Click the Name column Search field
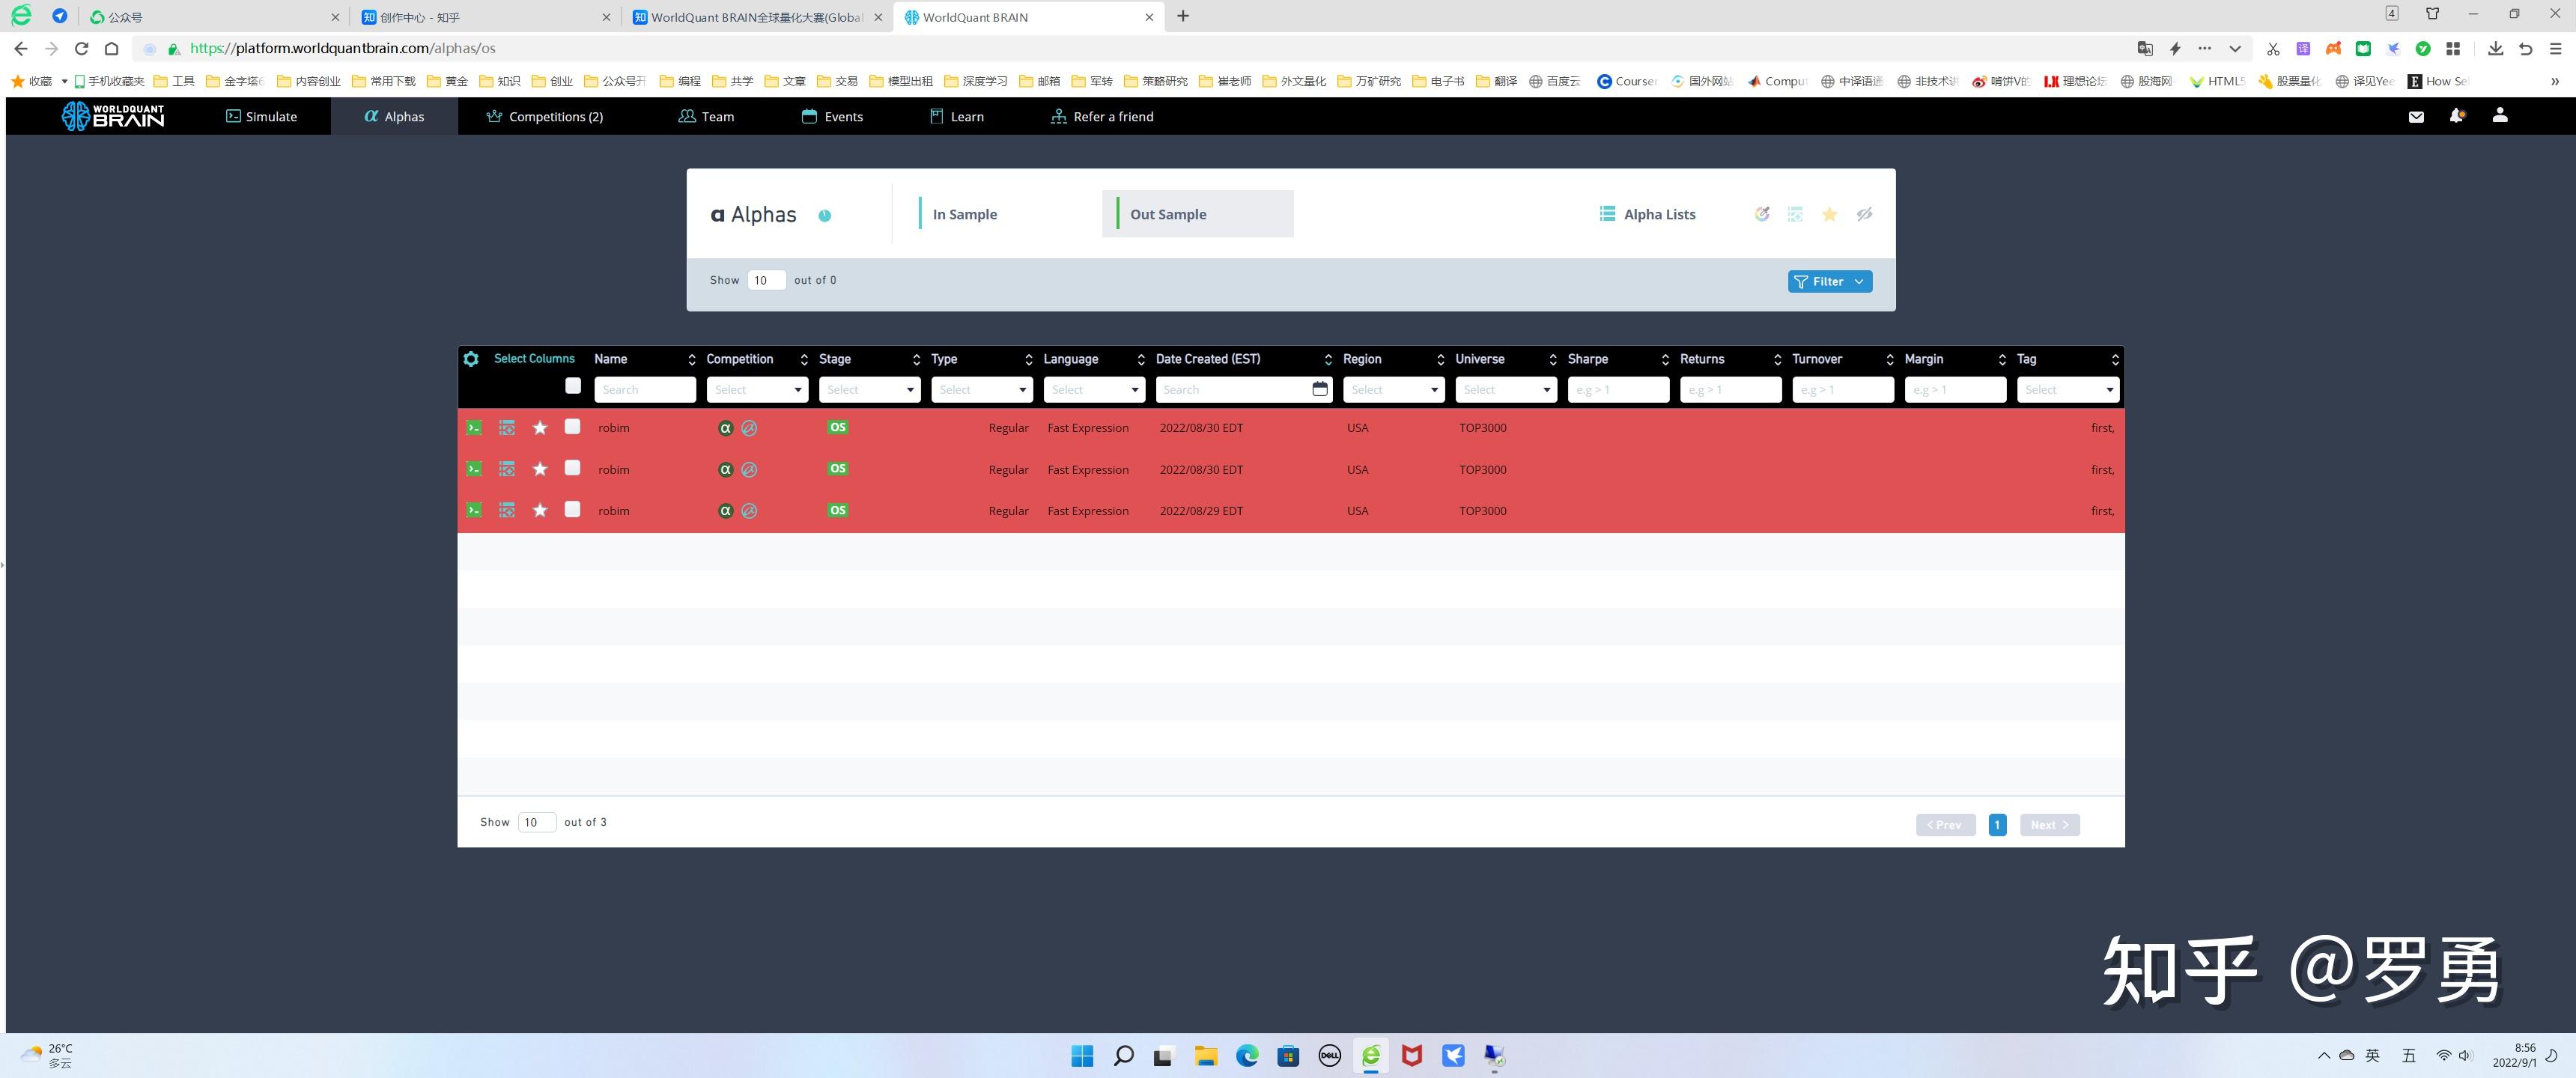 point(644,390)
